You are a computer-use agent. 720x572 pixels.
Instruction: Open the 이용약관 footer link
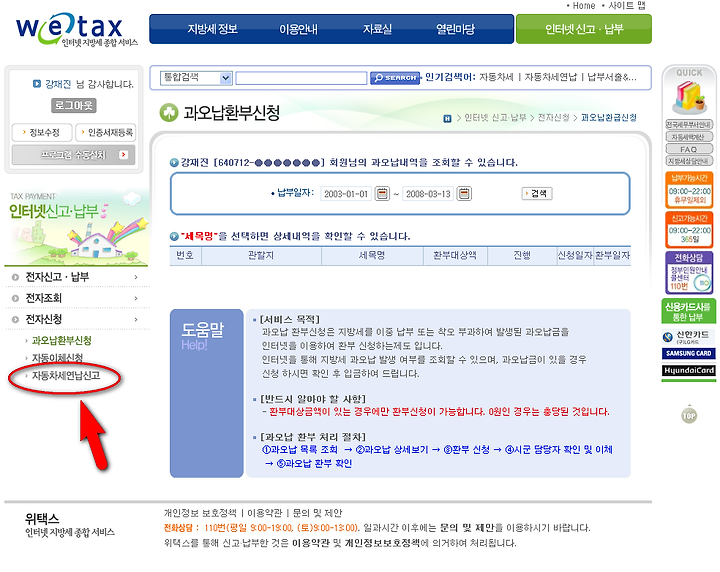(264, 513)
